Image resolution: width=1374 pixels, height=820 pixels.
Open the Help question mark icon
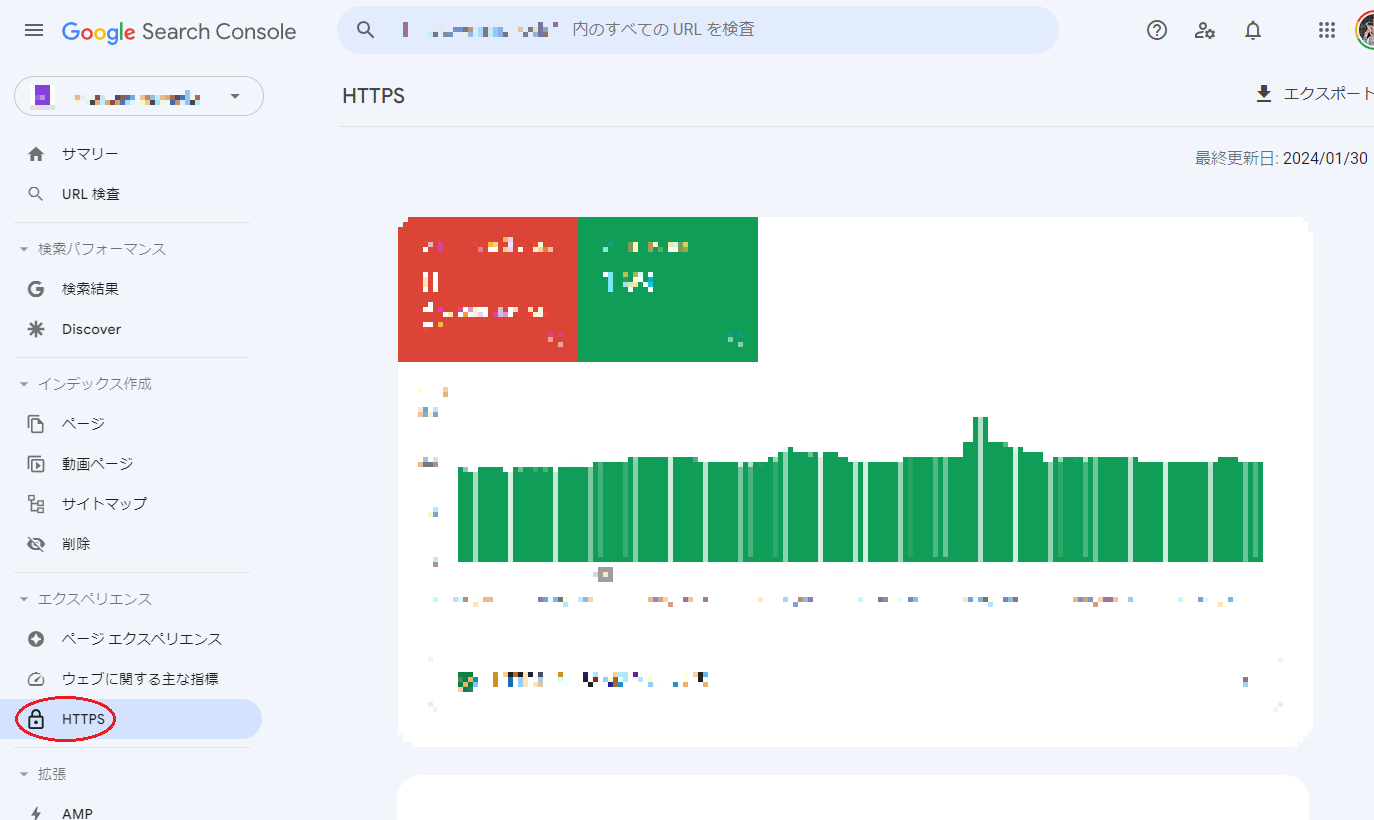[1156, 30]
